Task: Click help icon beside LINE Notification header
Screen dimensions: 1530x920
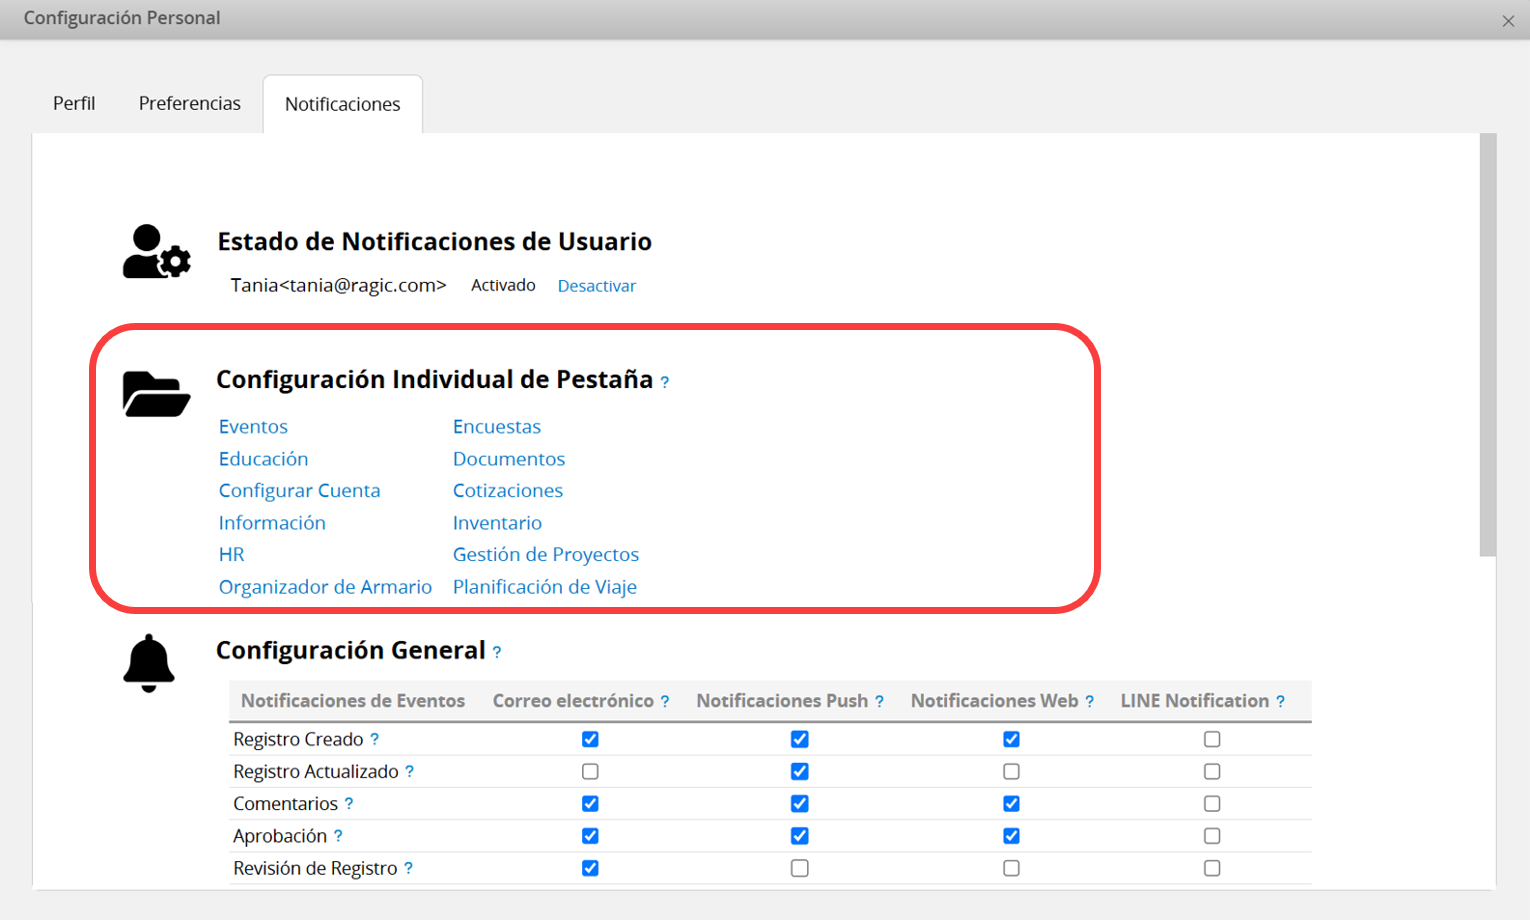Action: (x=1280, y=702)
